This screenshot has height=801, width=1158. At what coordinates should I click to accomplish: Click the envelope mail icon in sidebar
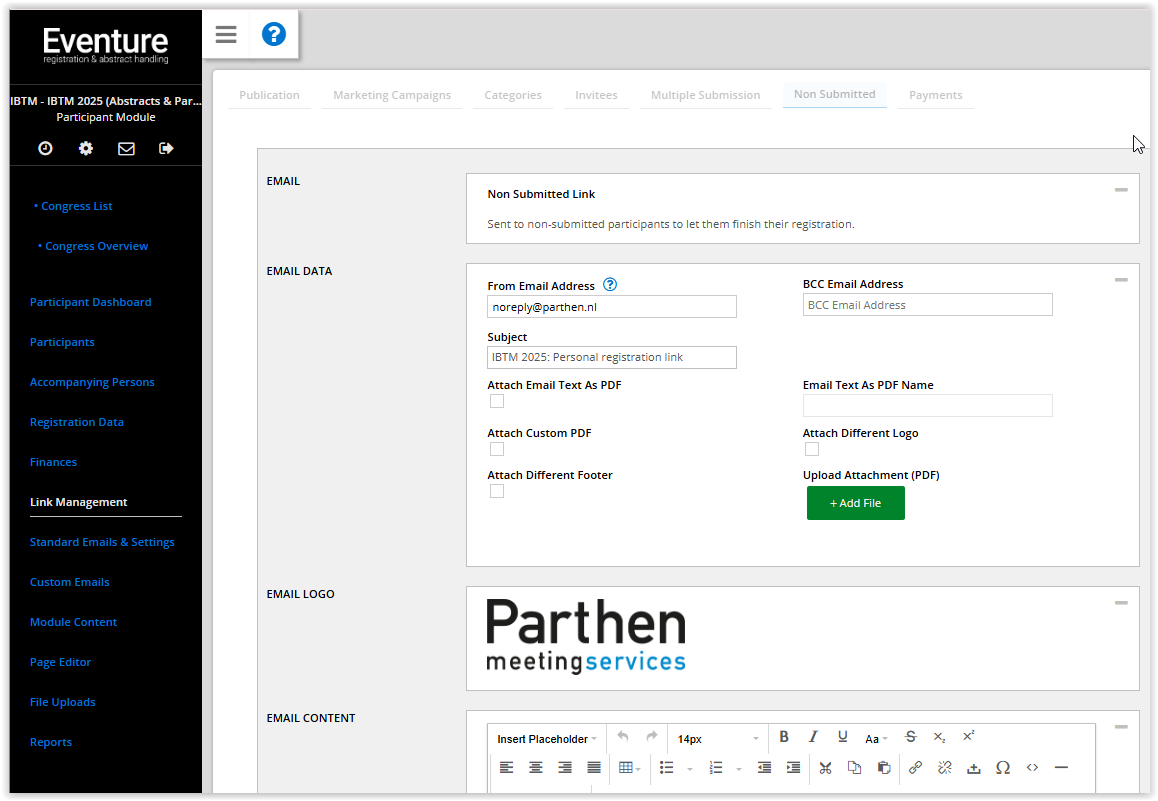(x=126, y=148)
